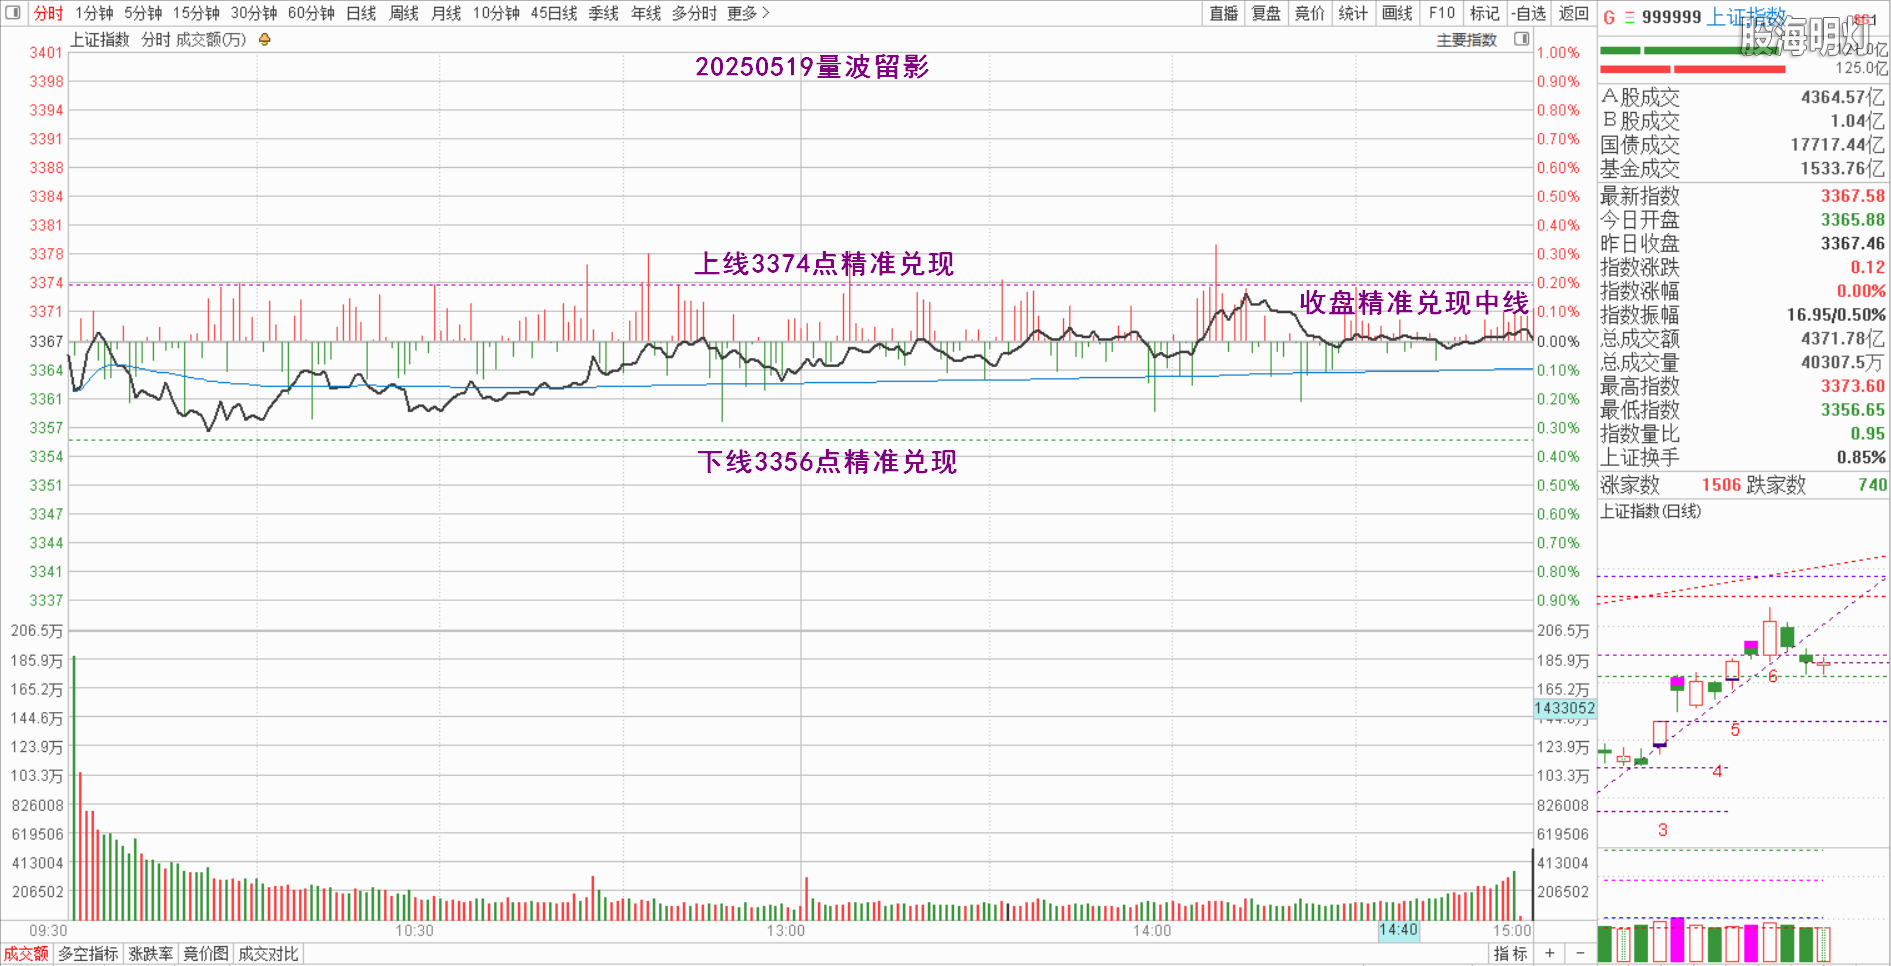
Task: Click the 复盘 replay button
Action: [x=1266, y=13]
